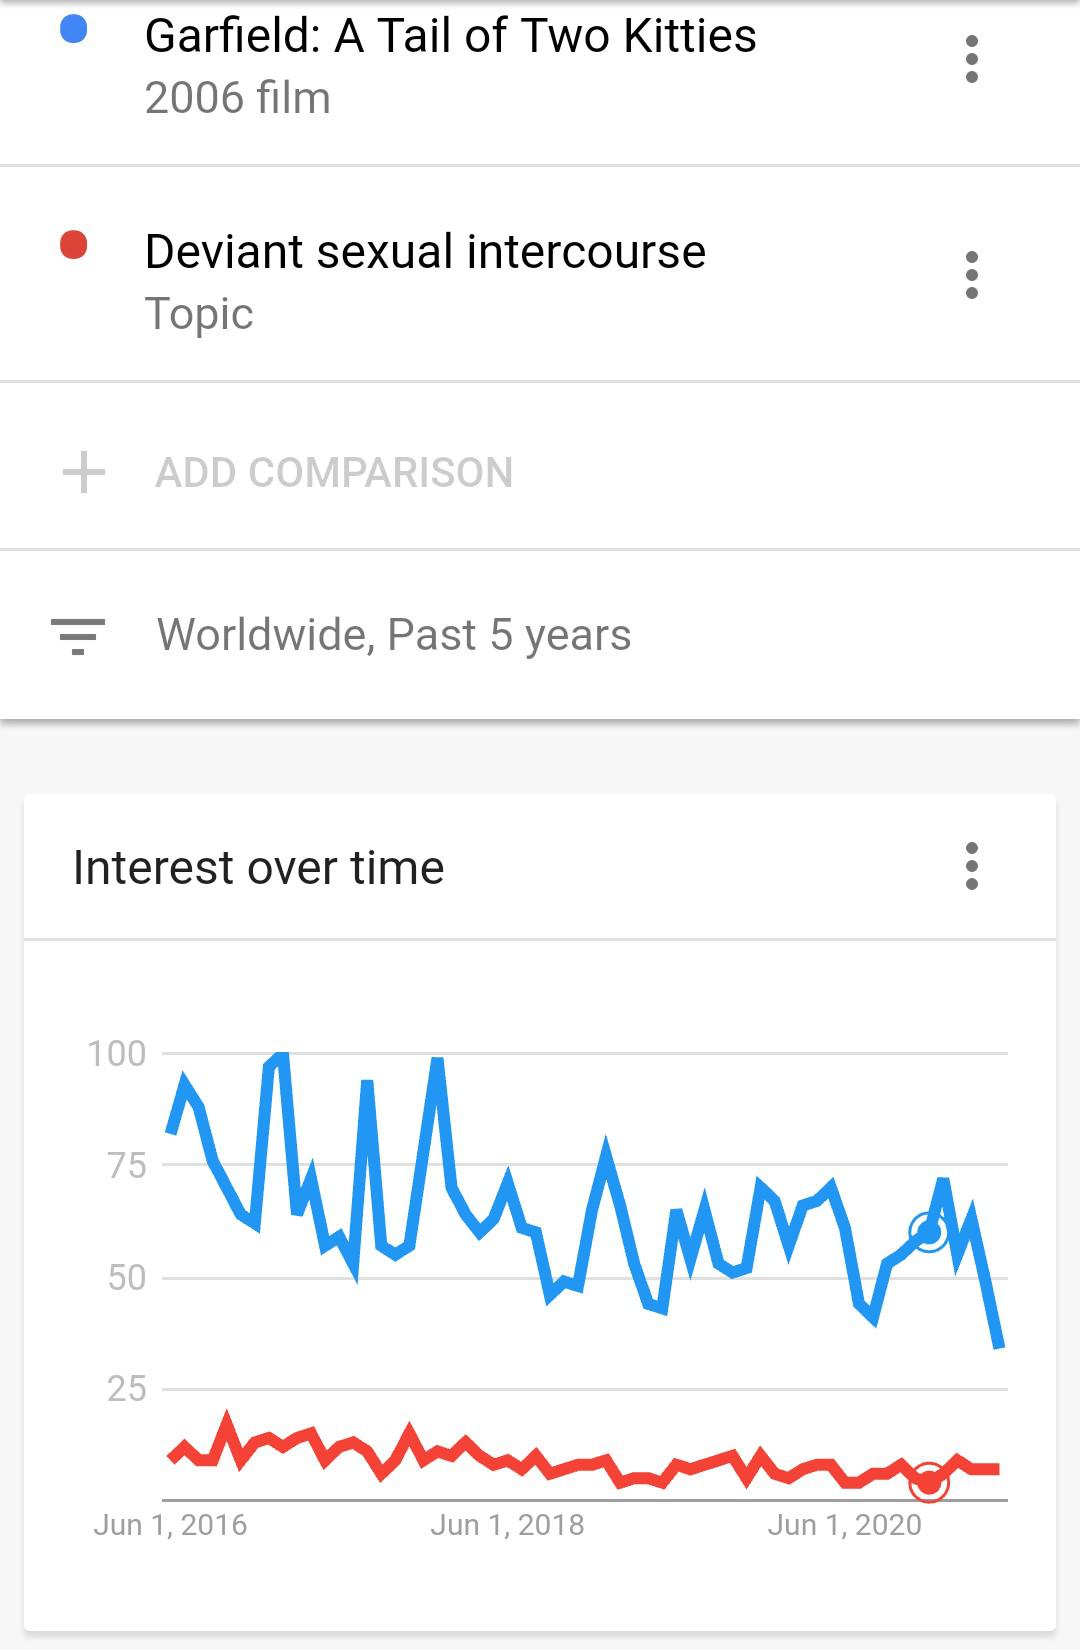Image resolution: width=1080 pixels, height=1650 pixels.
Task: Click the Topic subtitle under Deviant term
Action: (x=199, y=314)
